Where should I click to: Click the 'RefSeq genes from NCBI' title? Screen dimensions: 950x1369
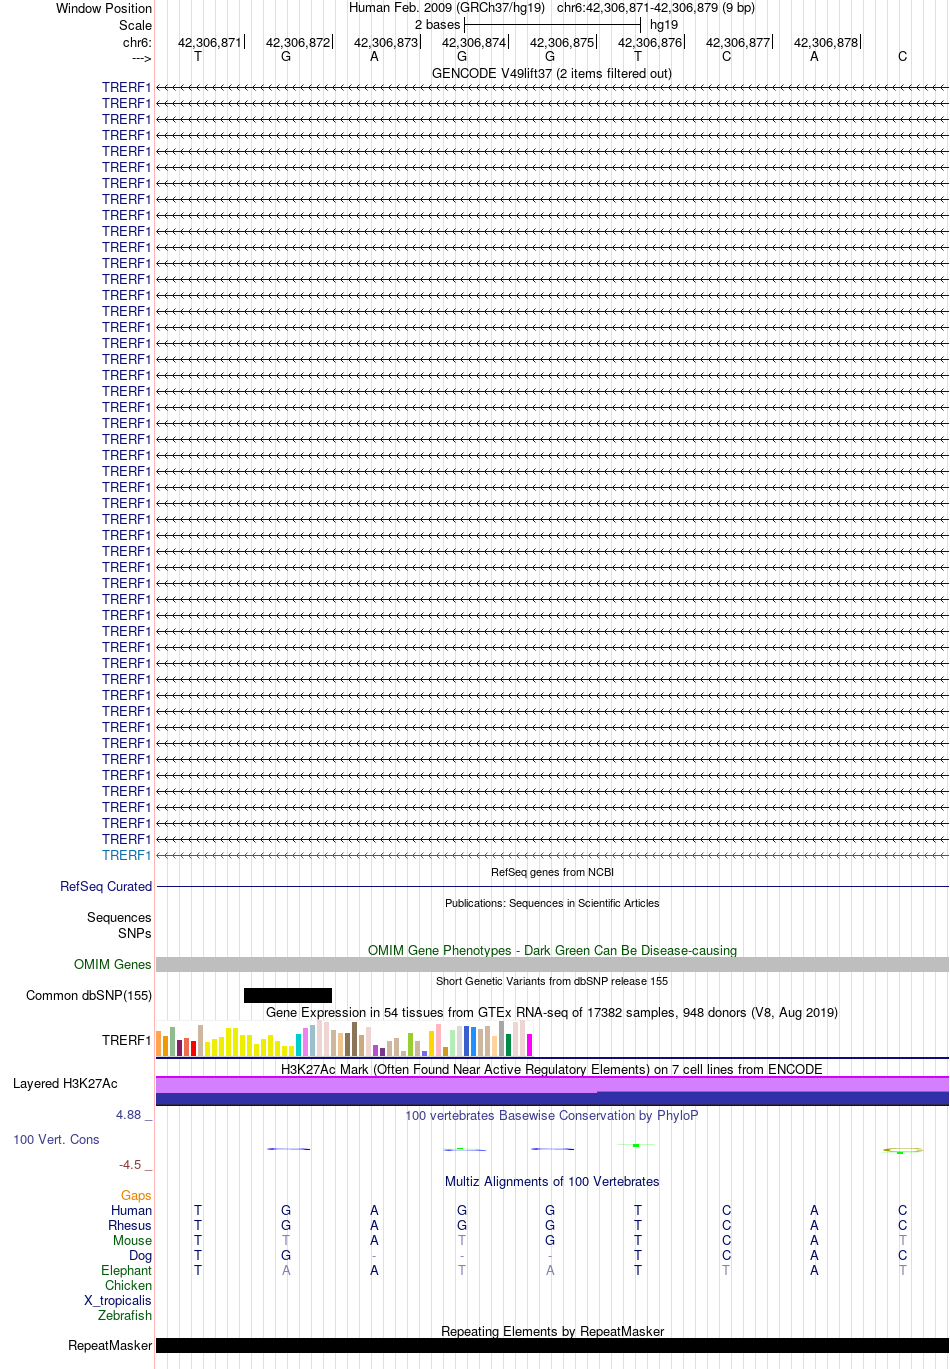(x=552, y=872)
